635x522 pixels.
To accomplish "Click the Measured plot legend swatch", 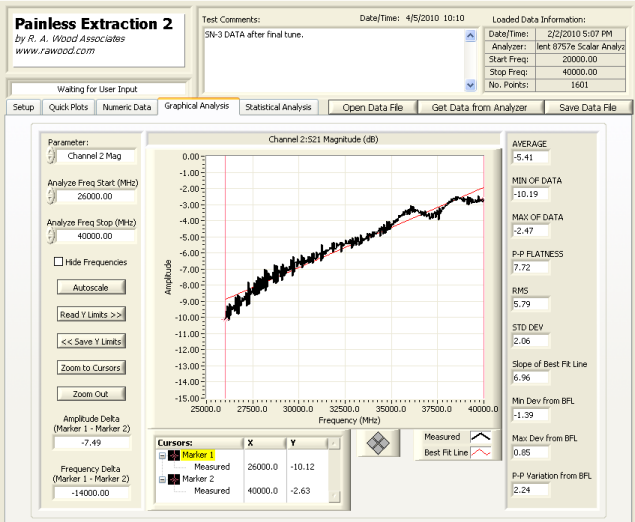I will 481,437.
